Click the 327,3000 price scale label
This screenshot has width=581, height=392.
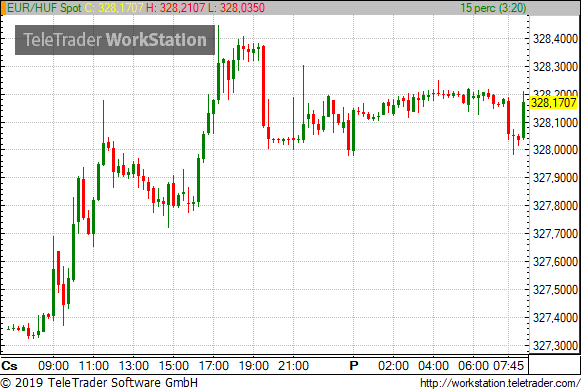click(x=555, y=346)
